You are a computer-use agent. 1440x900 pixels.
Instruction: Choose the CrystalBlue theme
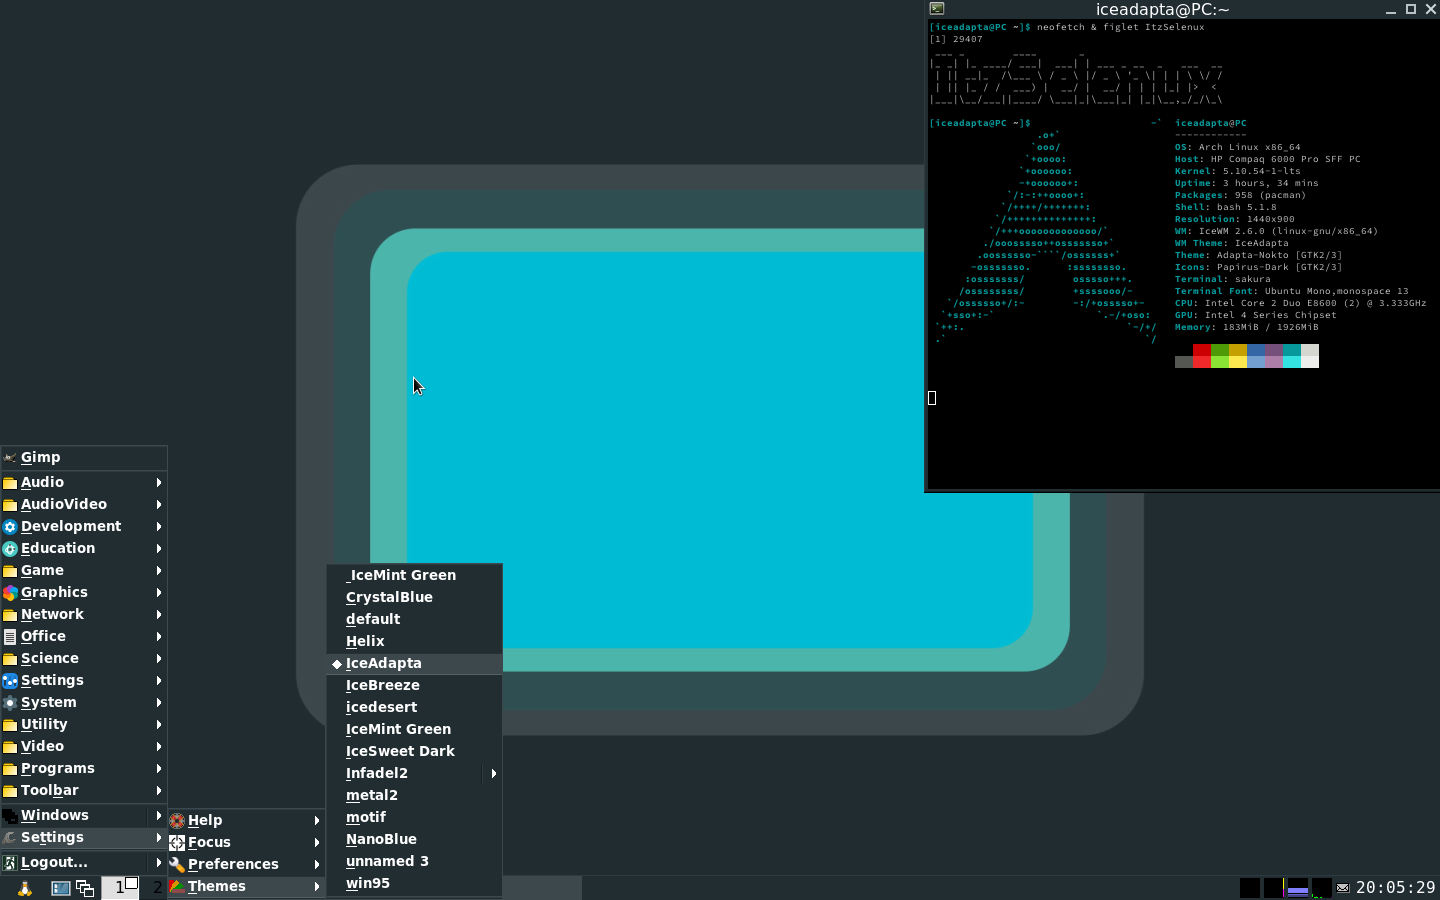414,597
